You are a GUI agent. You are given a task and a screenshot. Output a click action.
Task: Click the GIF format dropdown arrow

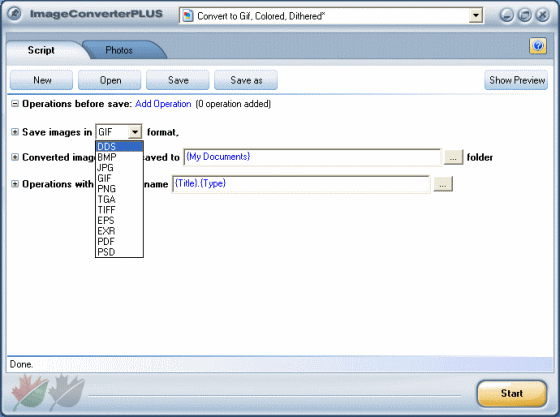pyautogui.click(x=135, y=132)
